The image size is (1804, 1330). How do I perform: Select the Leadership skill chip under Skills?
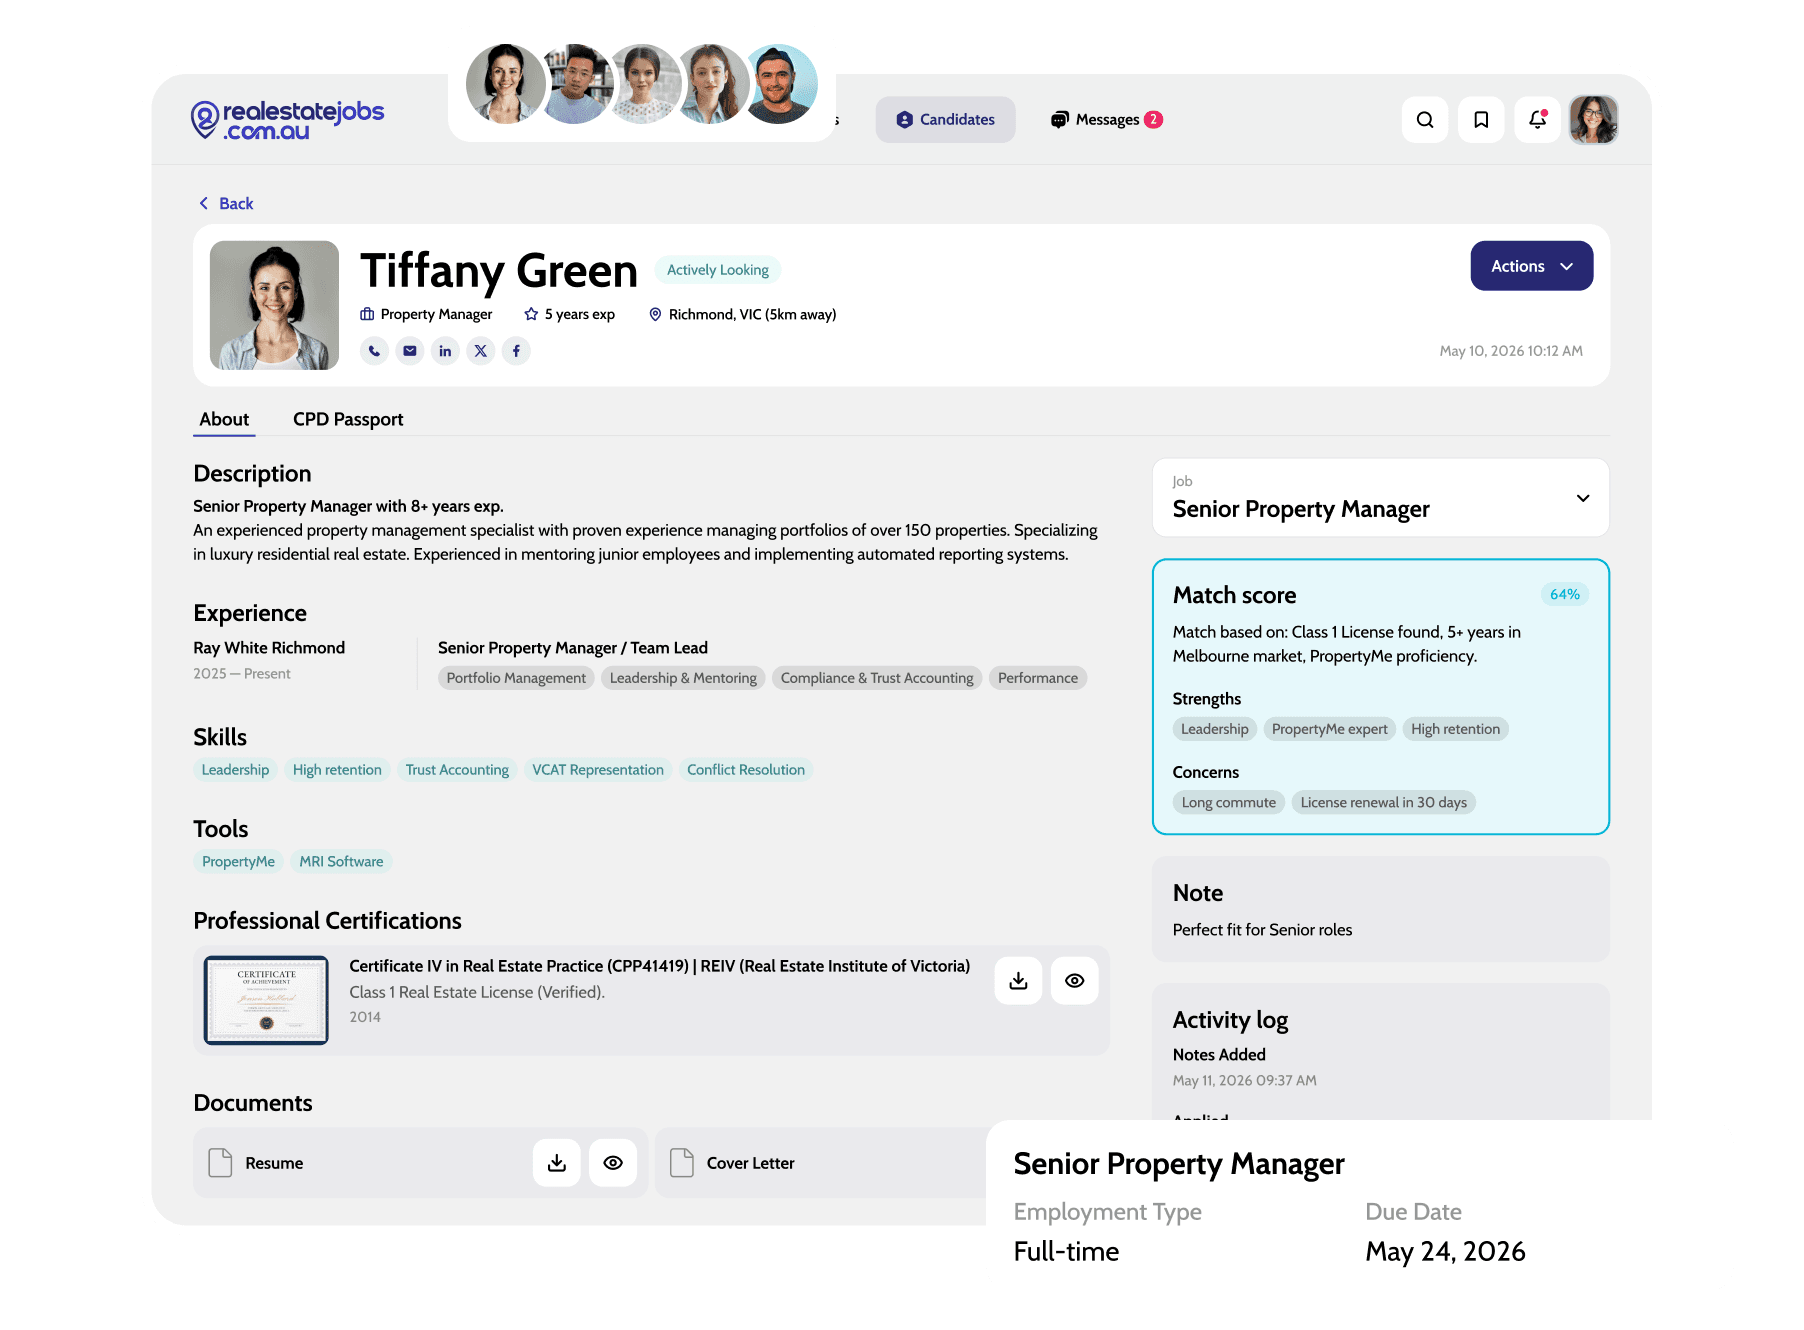click(x=235, y=770)
